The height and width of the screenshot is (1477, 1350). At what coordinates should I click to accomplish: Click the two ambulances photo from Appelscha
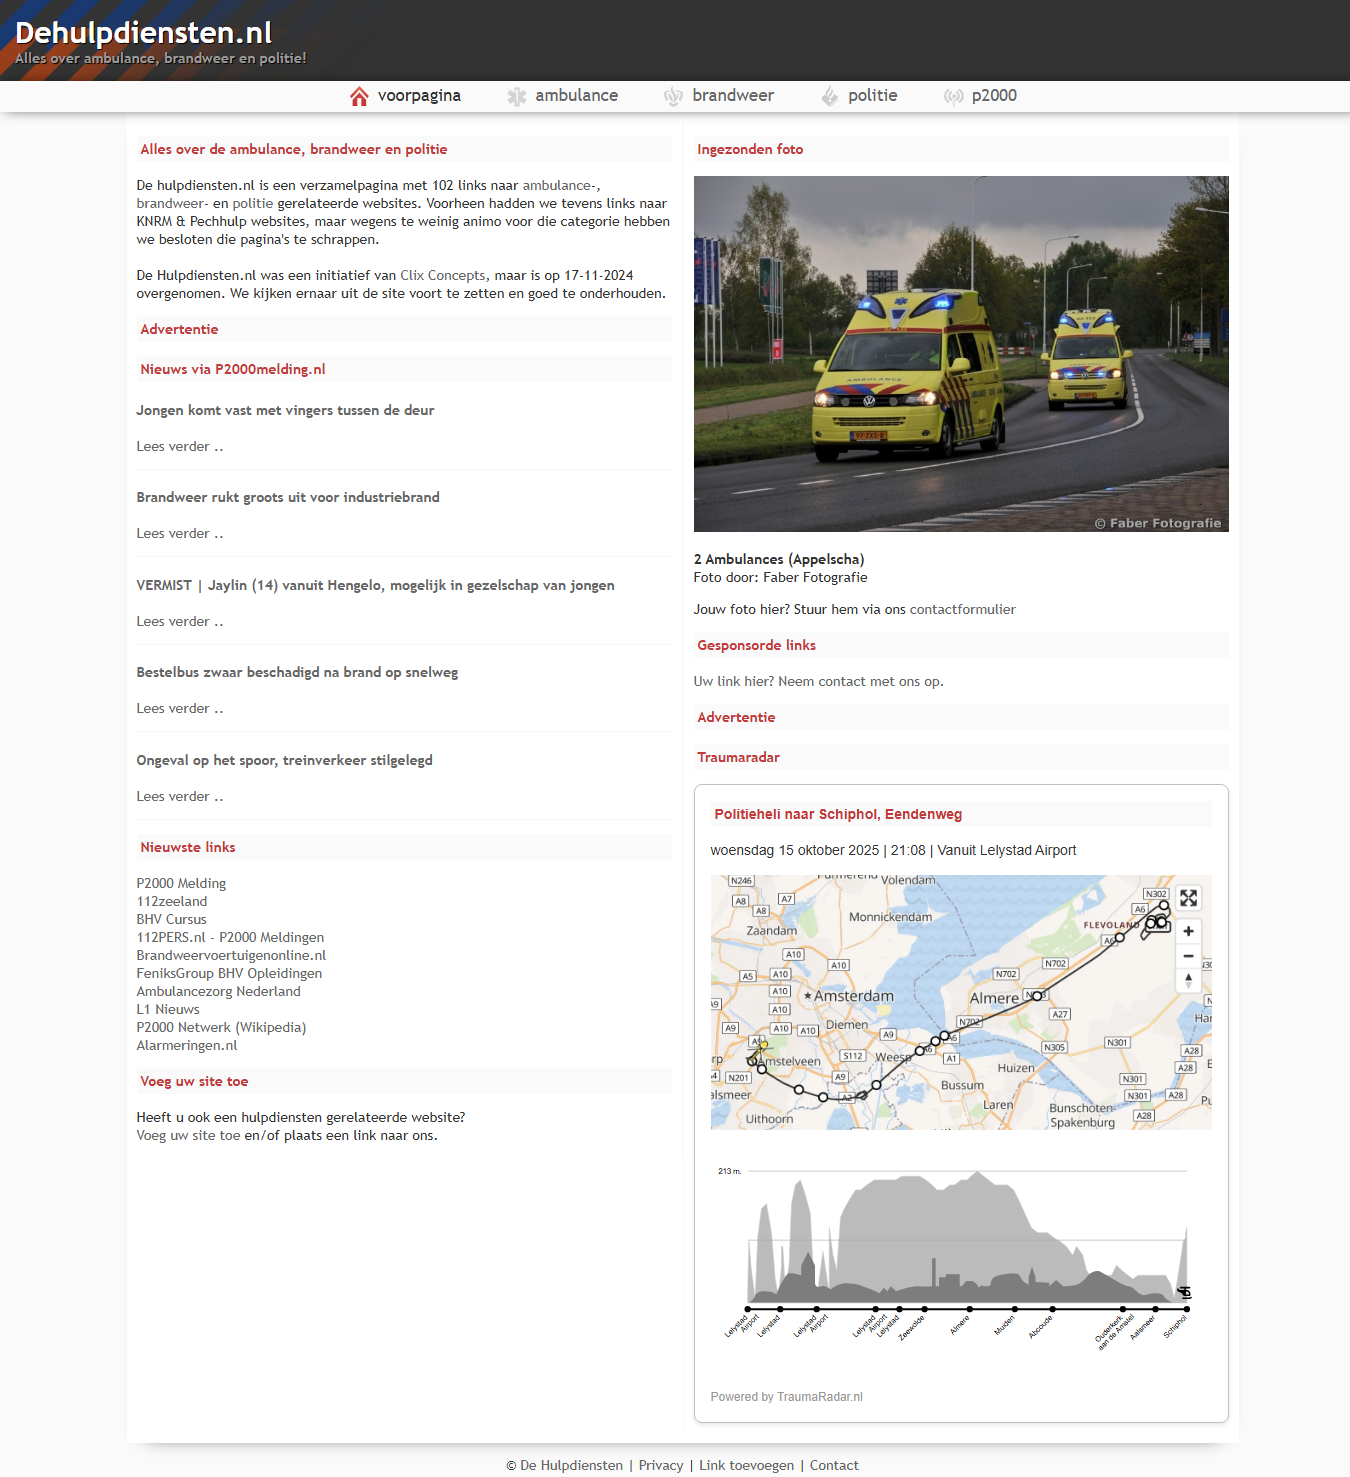point(961,354)
